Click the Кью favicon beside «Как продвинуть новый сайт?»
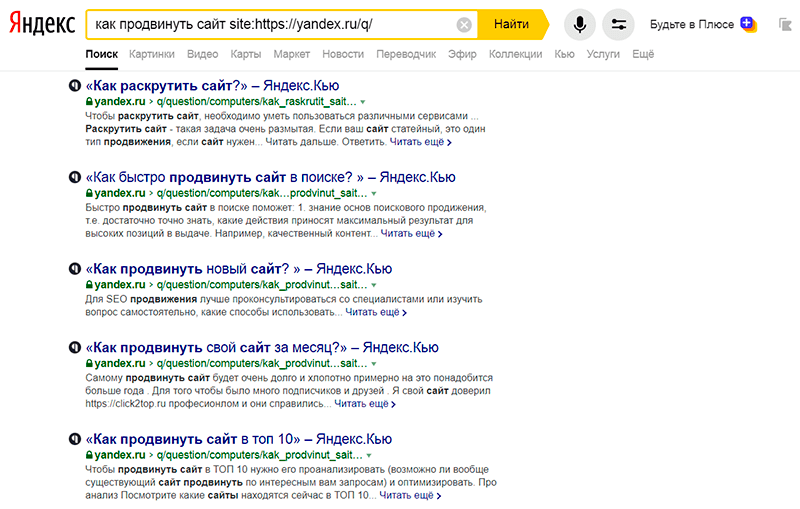The height and width of the screenshot is (509, 800). click(x=74, y=268)
